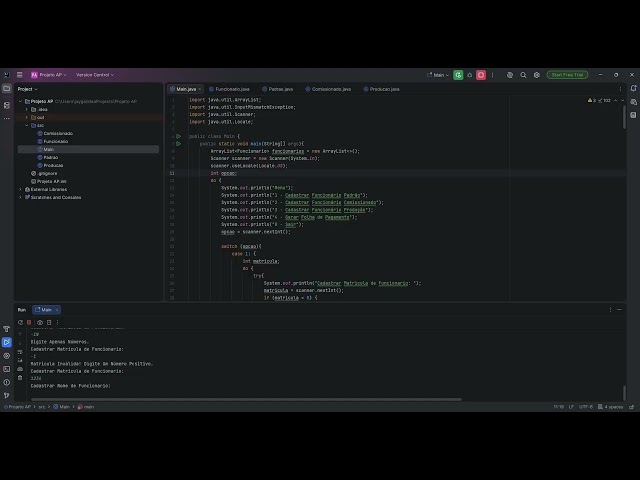Click src in the breadcrumb bar
The width and height of the screenshot is (640, 480).
click(x=42, y=407)
